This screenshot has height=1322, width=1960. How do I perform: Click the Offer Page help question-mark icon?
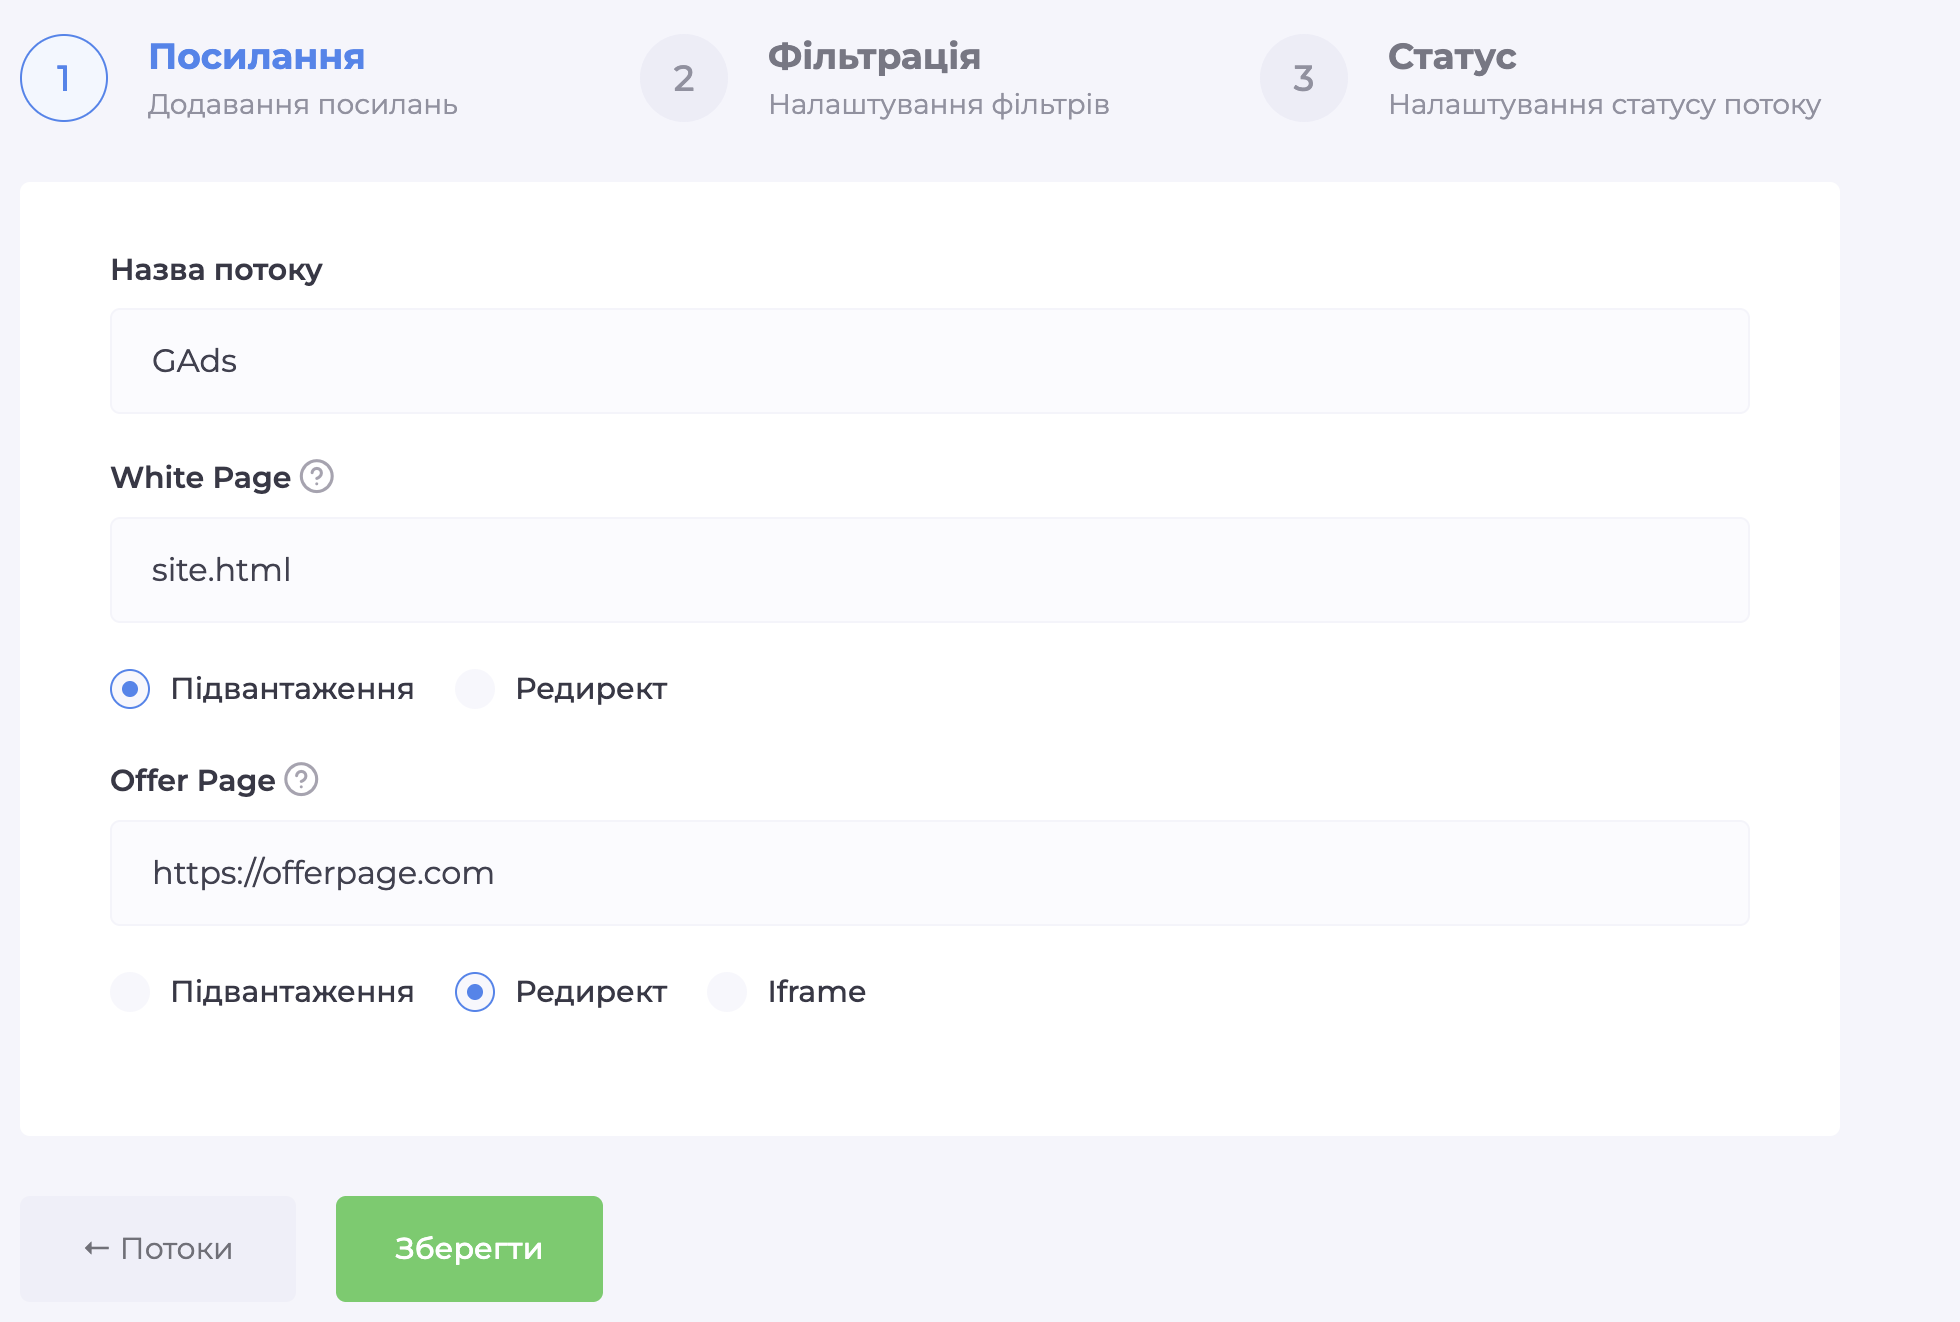301,779
